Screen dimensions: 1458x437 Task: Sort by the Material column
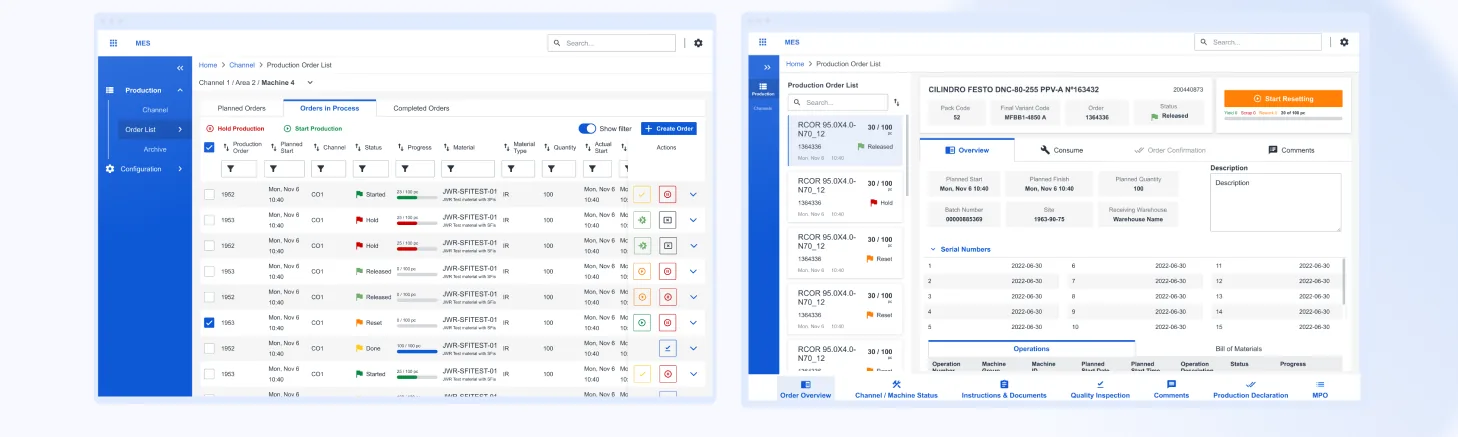click(x=446, y=147)
